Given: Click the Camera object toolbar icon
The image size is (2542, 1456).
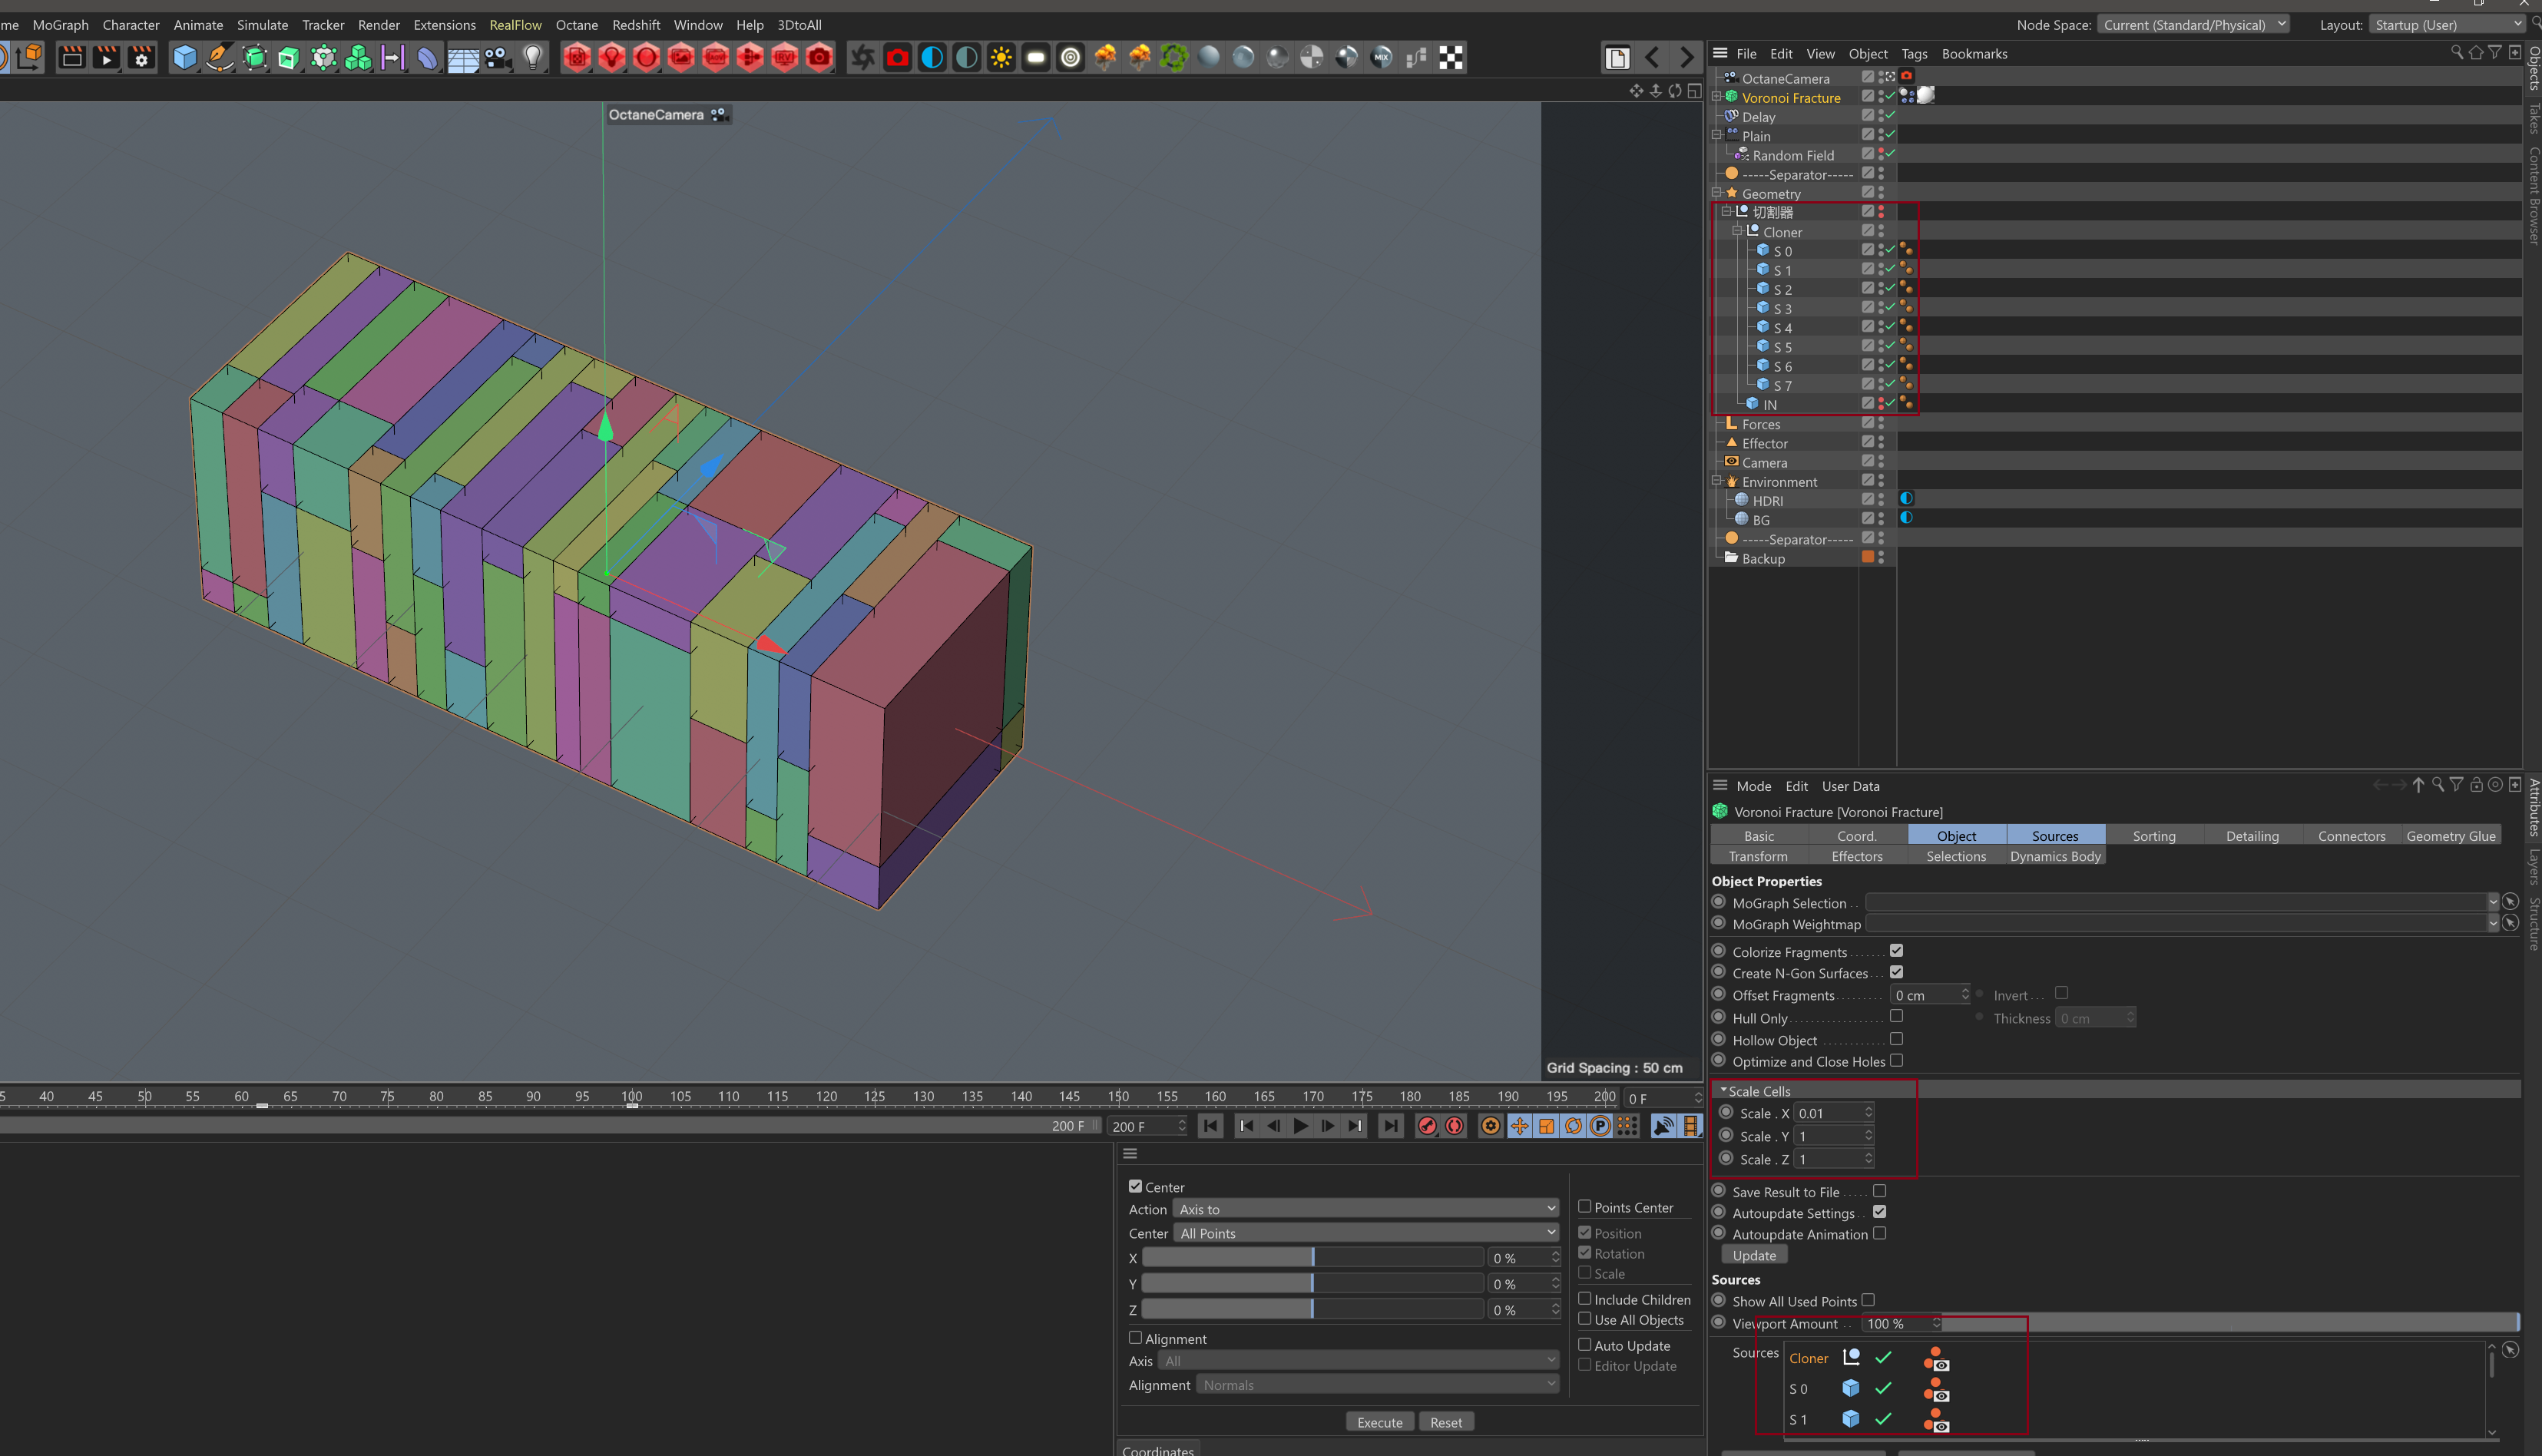Looking at the screenshot, I should pyautogui.click(x=497, y=58).
